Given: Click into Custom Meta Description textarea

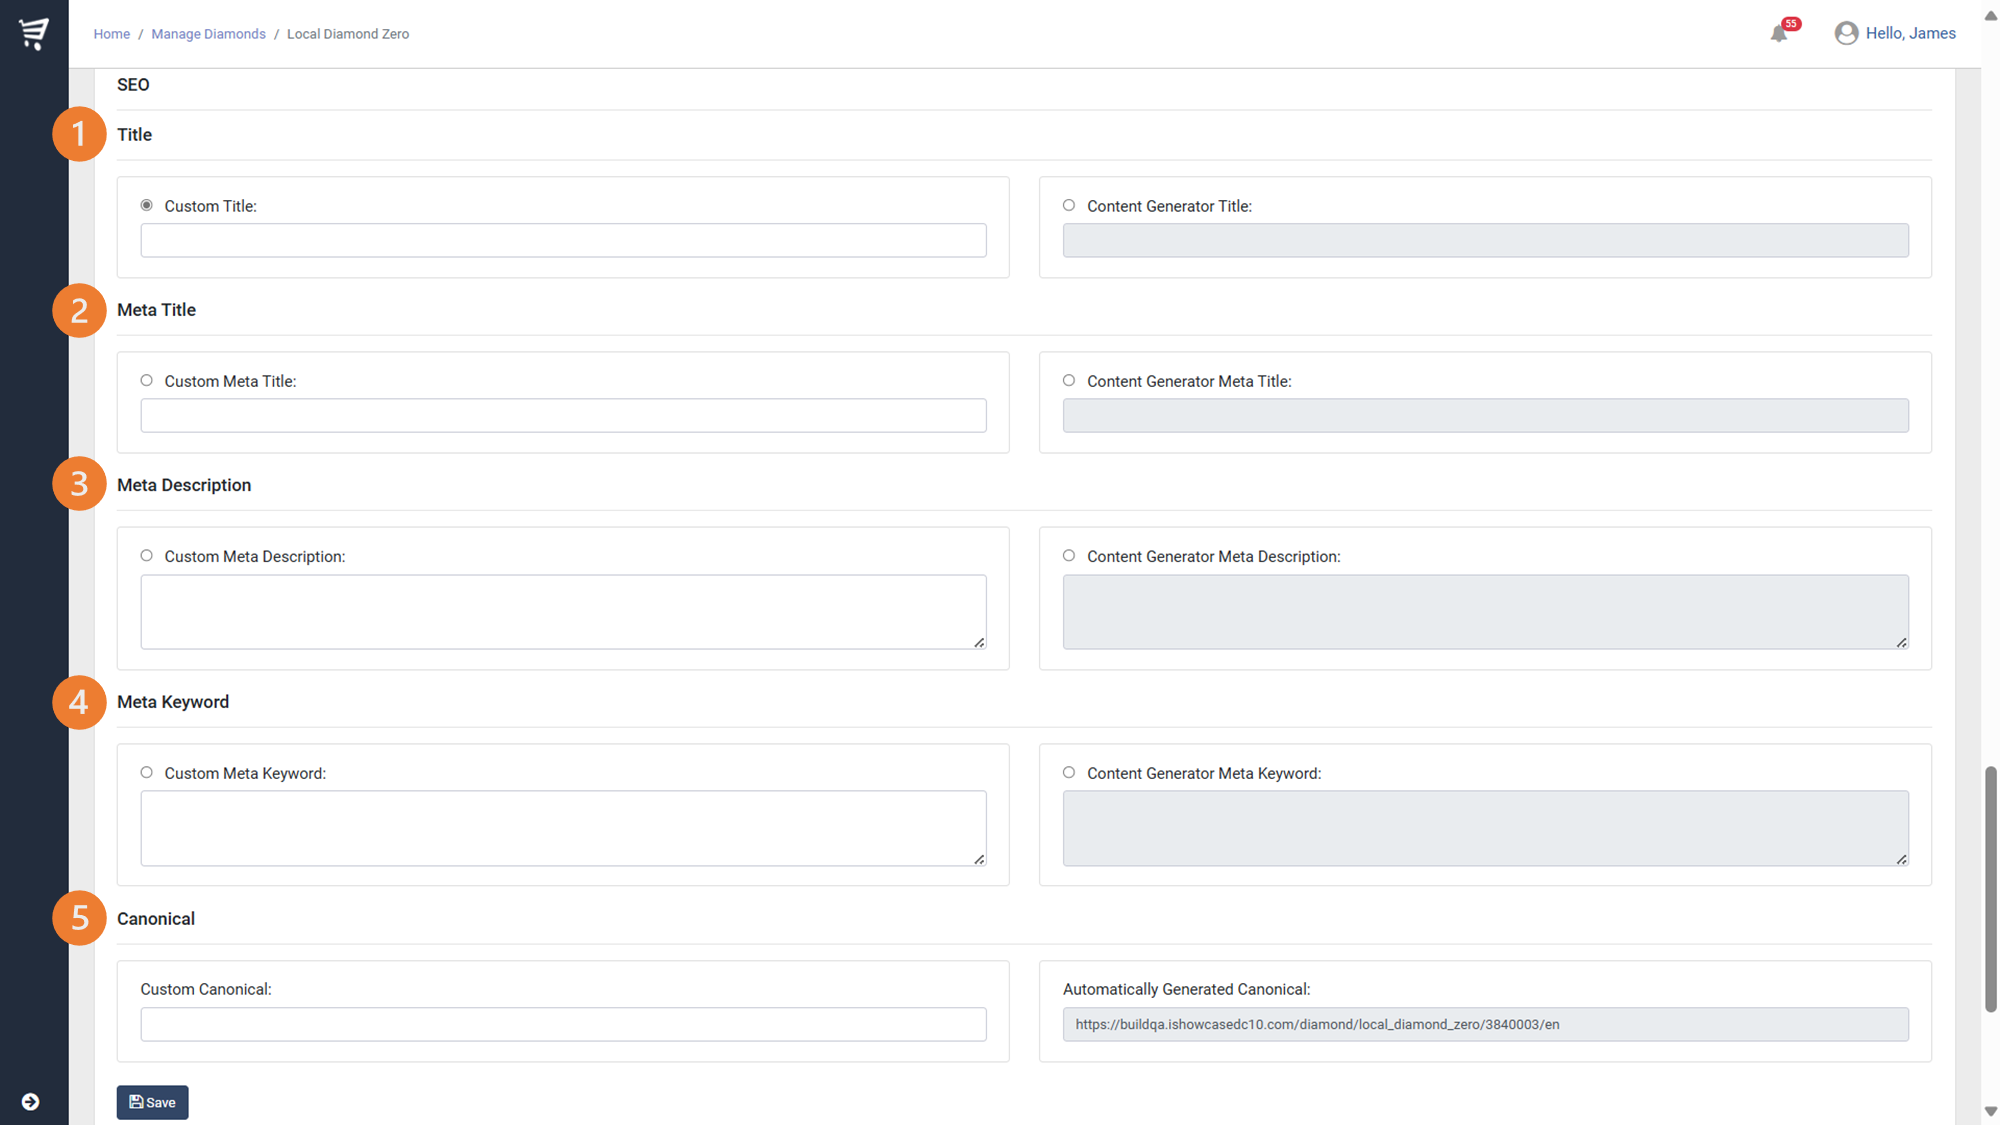Looking at the screenshot, I should pyautogui.click(x=563, y=611).
